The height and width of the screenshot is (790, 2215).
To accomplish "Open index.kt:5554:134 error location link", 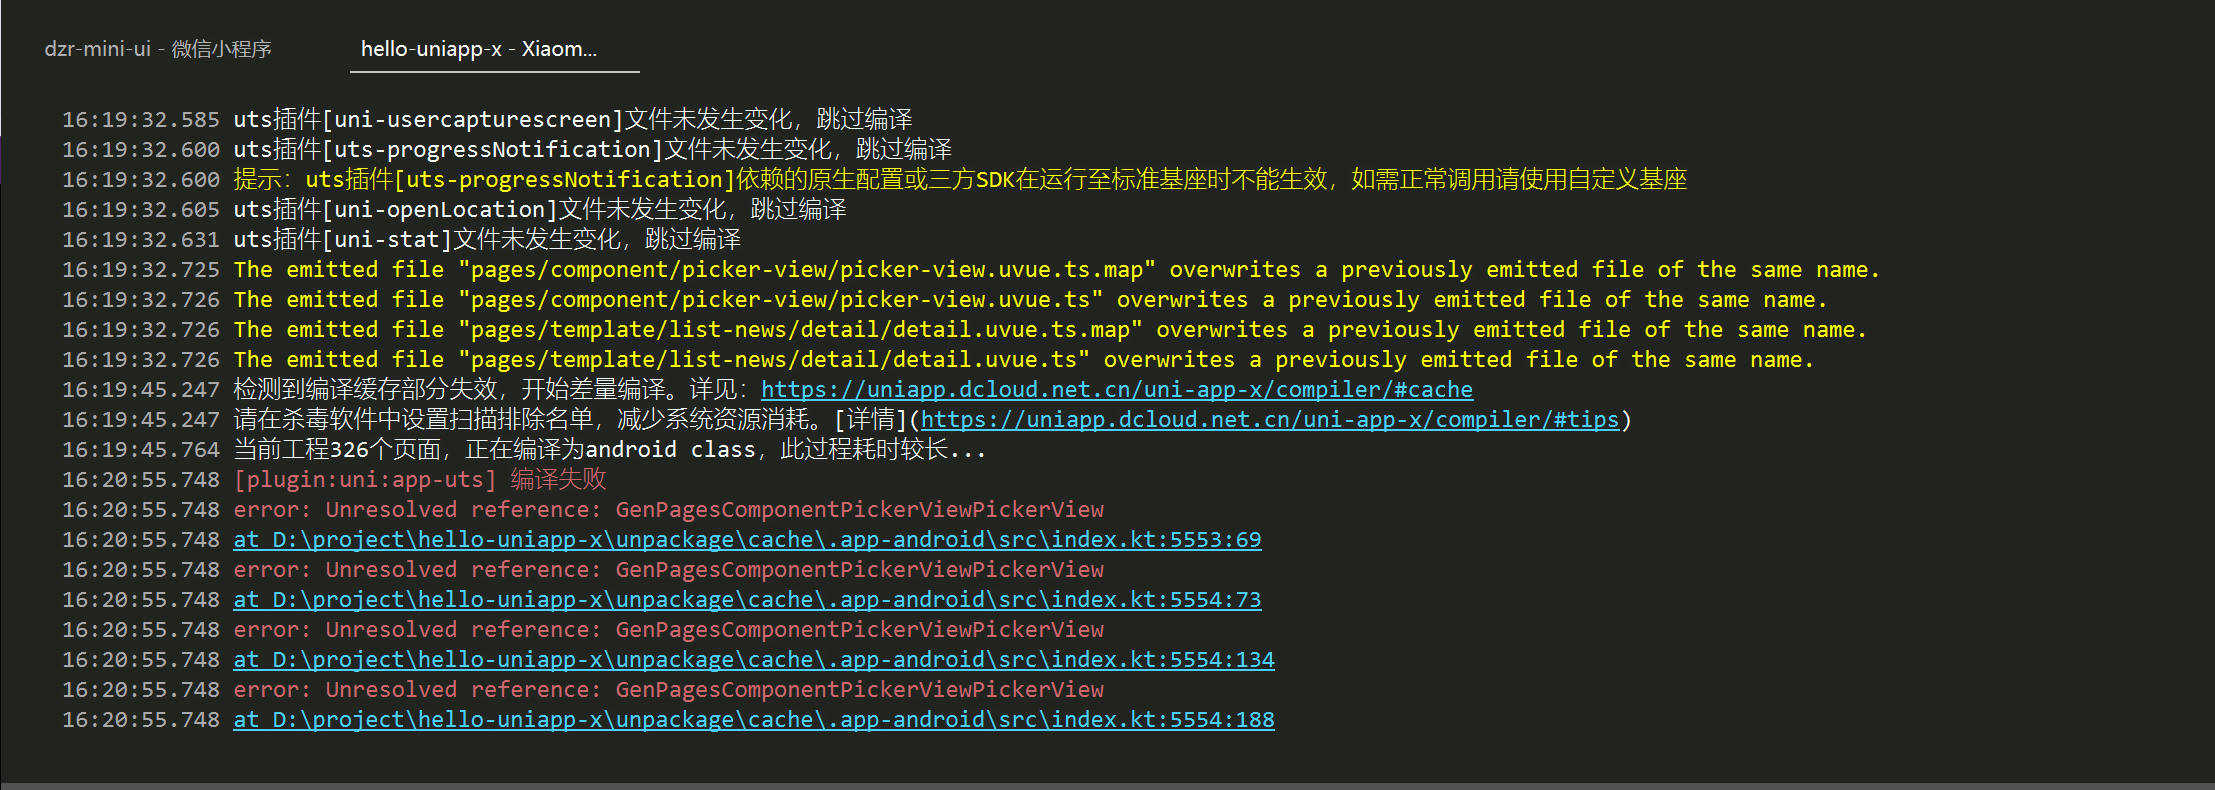I will [754, 660].
